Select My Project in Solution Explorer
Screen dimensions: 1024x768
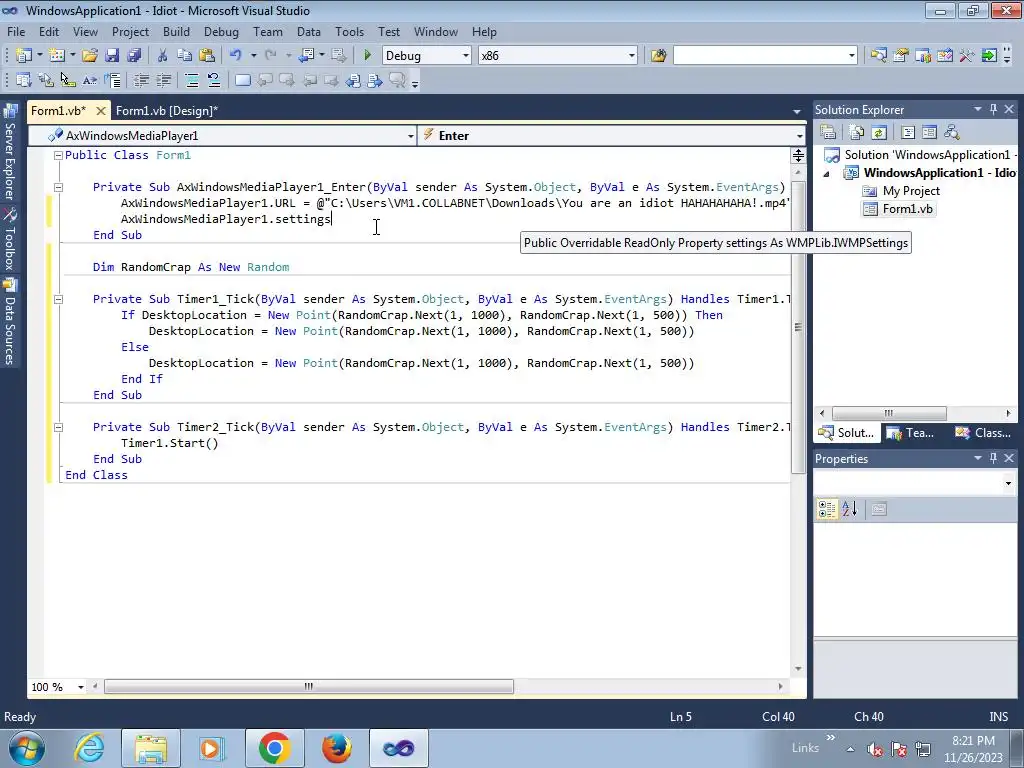[x=911, y=191]
